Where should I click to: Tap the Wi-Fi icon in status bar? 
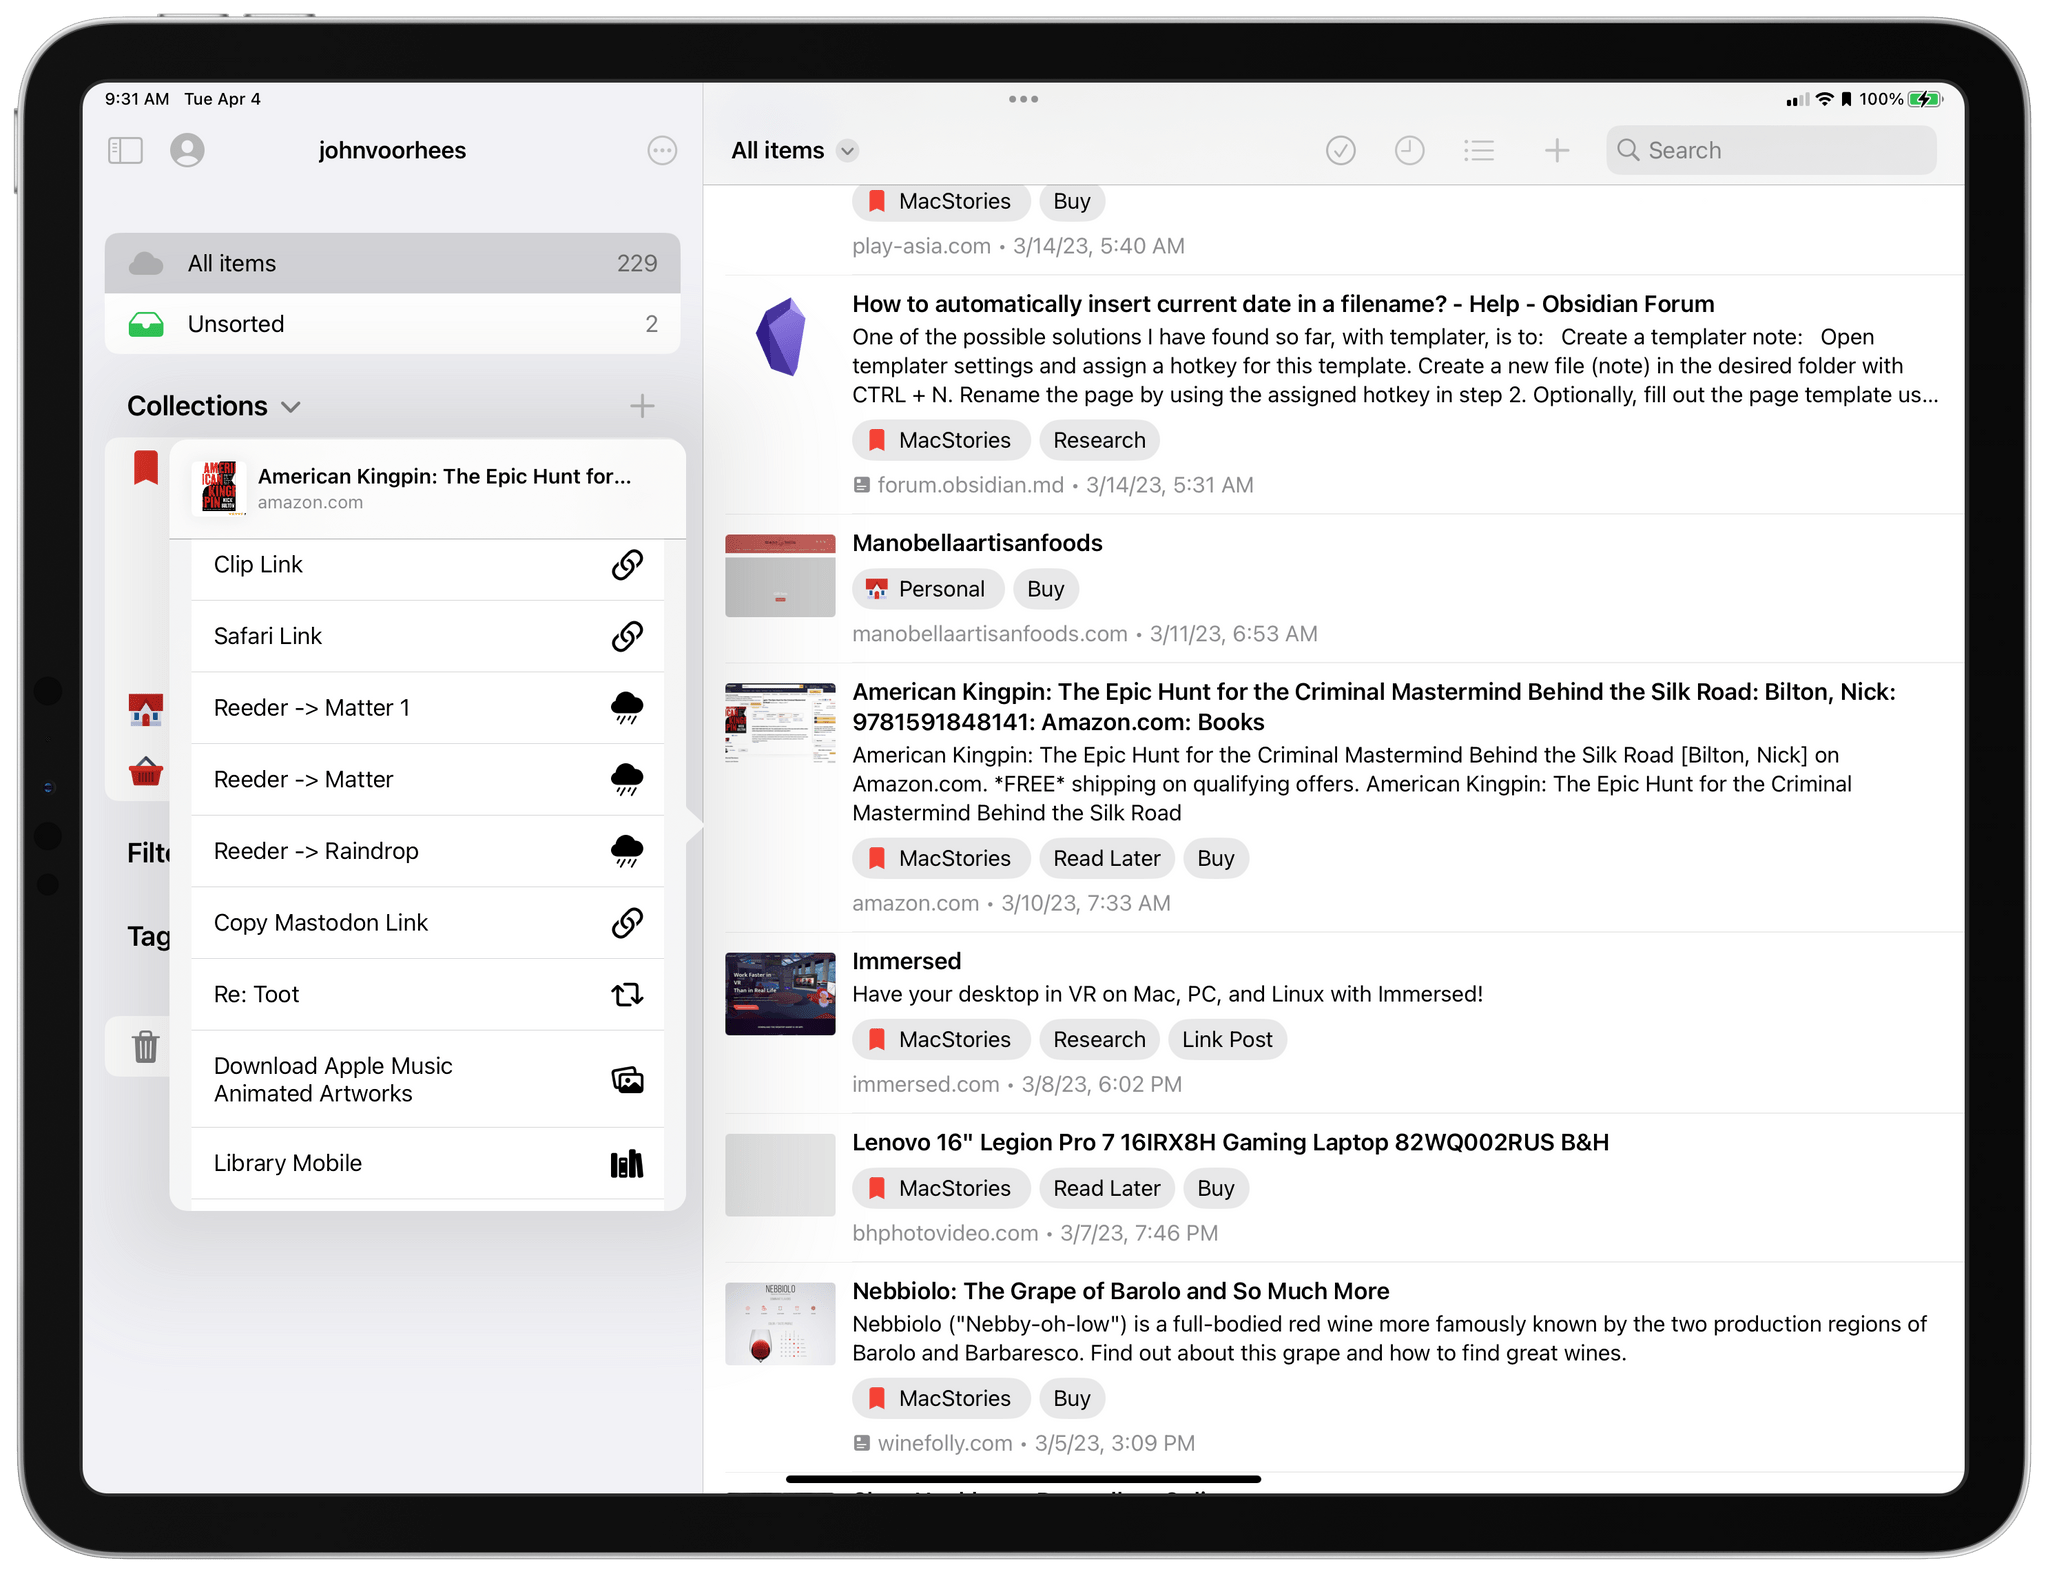pyautogui.click(x=1824, y=99)
